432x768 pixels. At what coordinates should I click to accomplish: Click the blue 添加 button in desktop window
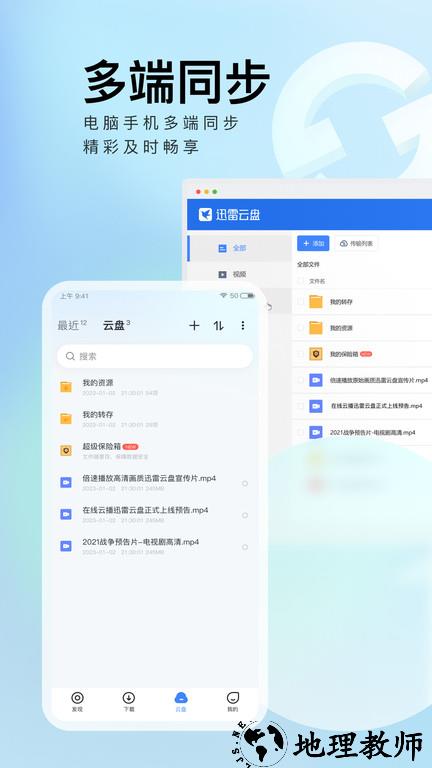313,243
